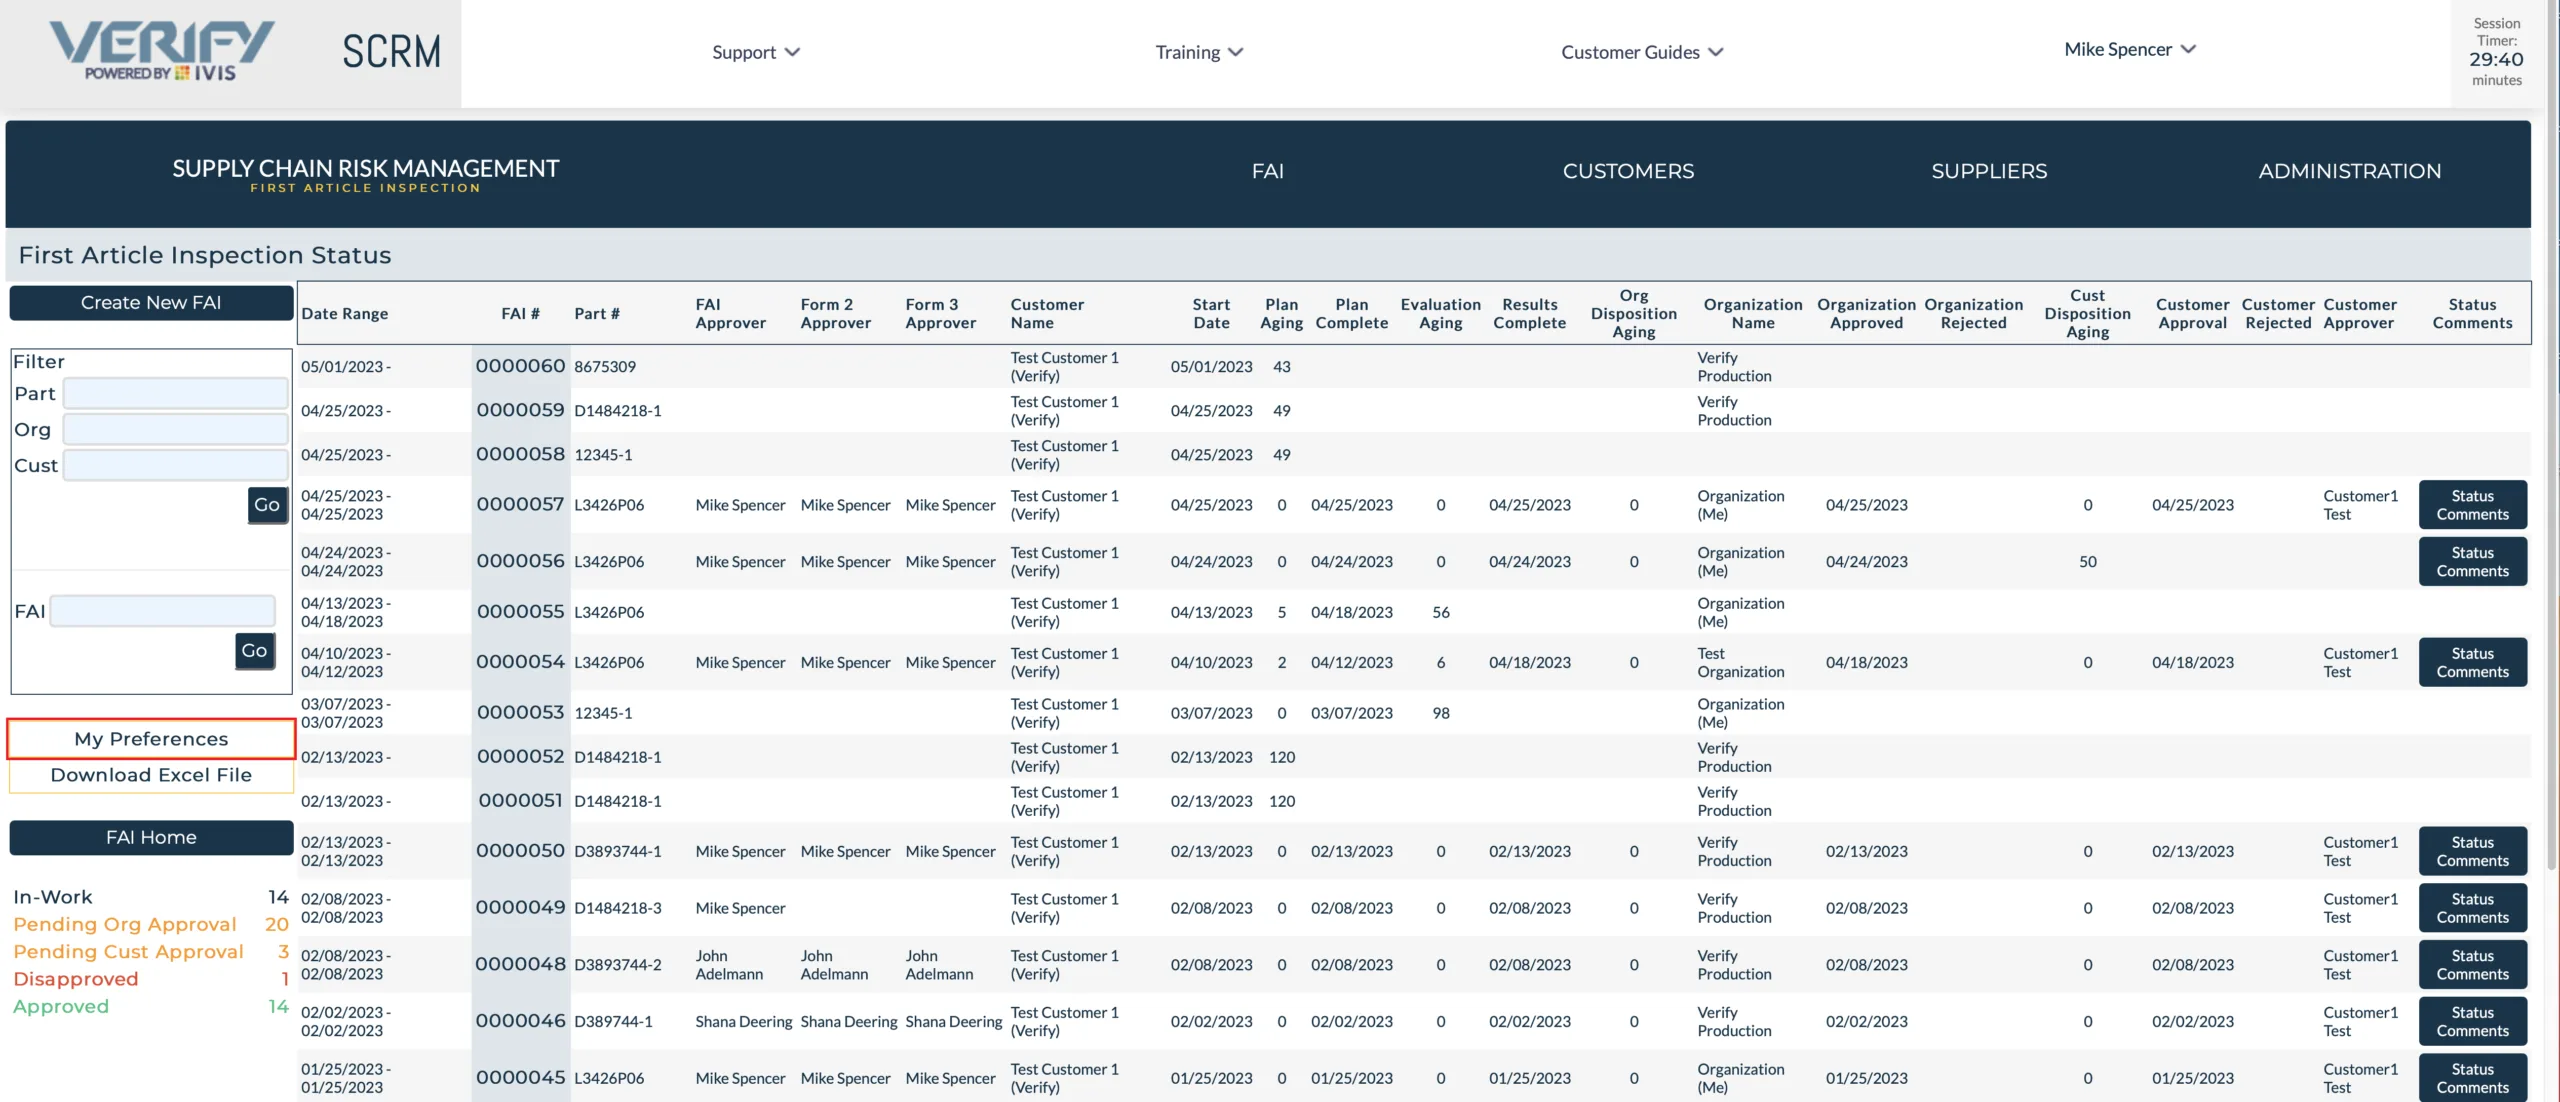Click Status Comments for FAI 0000046
The height and width of the screenshot is (1102, 2560).
click(x=2472, y=1021)
